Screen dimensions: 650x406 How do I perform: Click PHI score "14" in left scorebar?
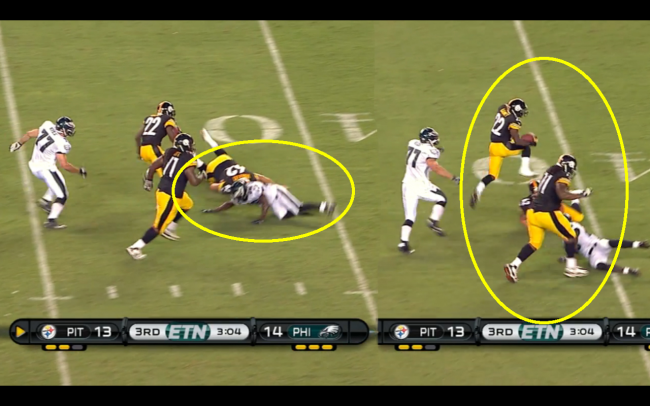tap(273, 332)
